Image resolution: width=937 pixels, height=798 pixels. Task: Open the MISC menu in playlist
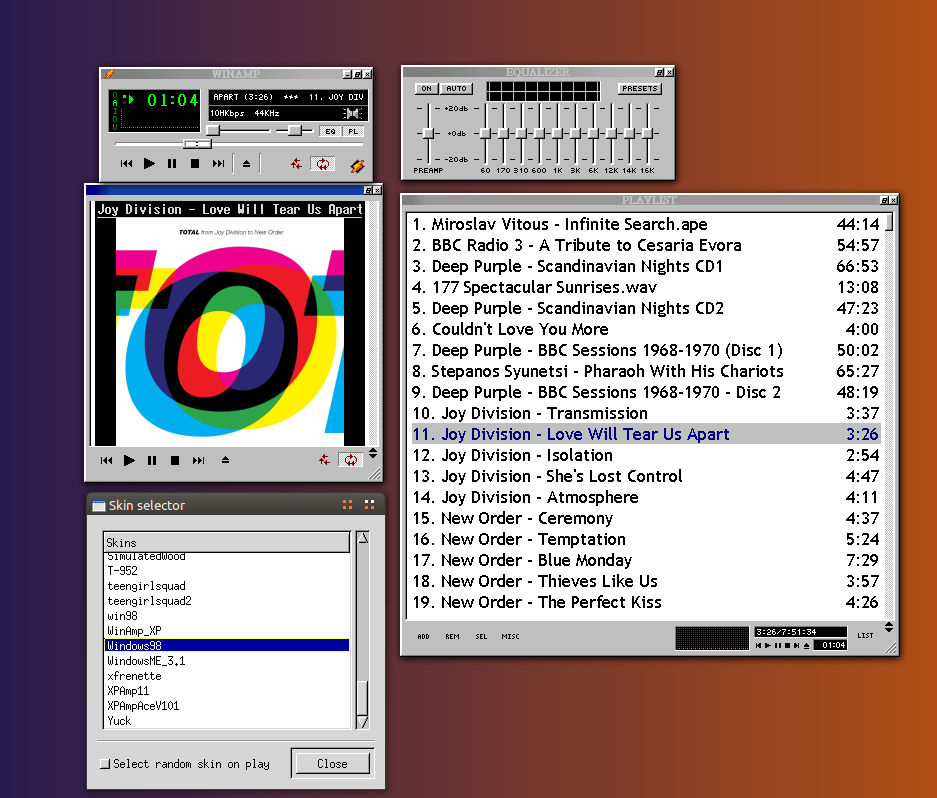click(x=510, y=636)
